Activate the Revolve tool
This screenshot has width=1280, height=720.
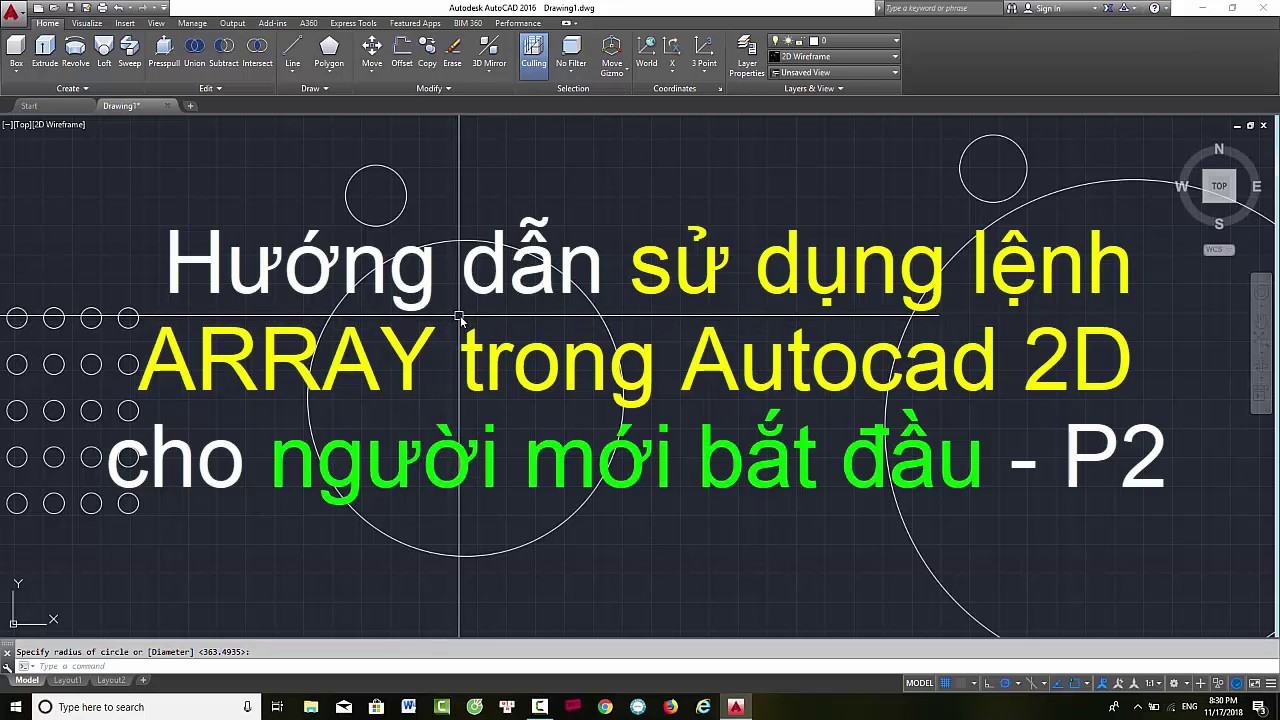(x=75, y=52)
